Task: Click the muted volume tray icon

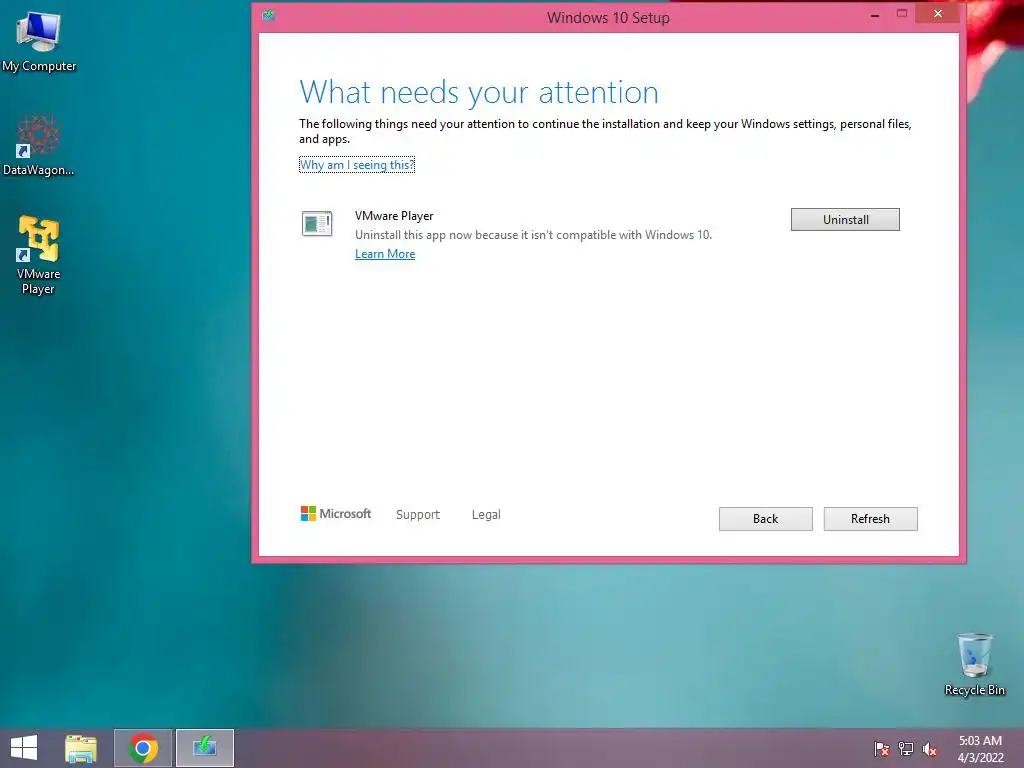Action: tap(930, 749)
